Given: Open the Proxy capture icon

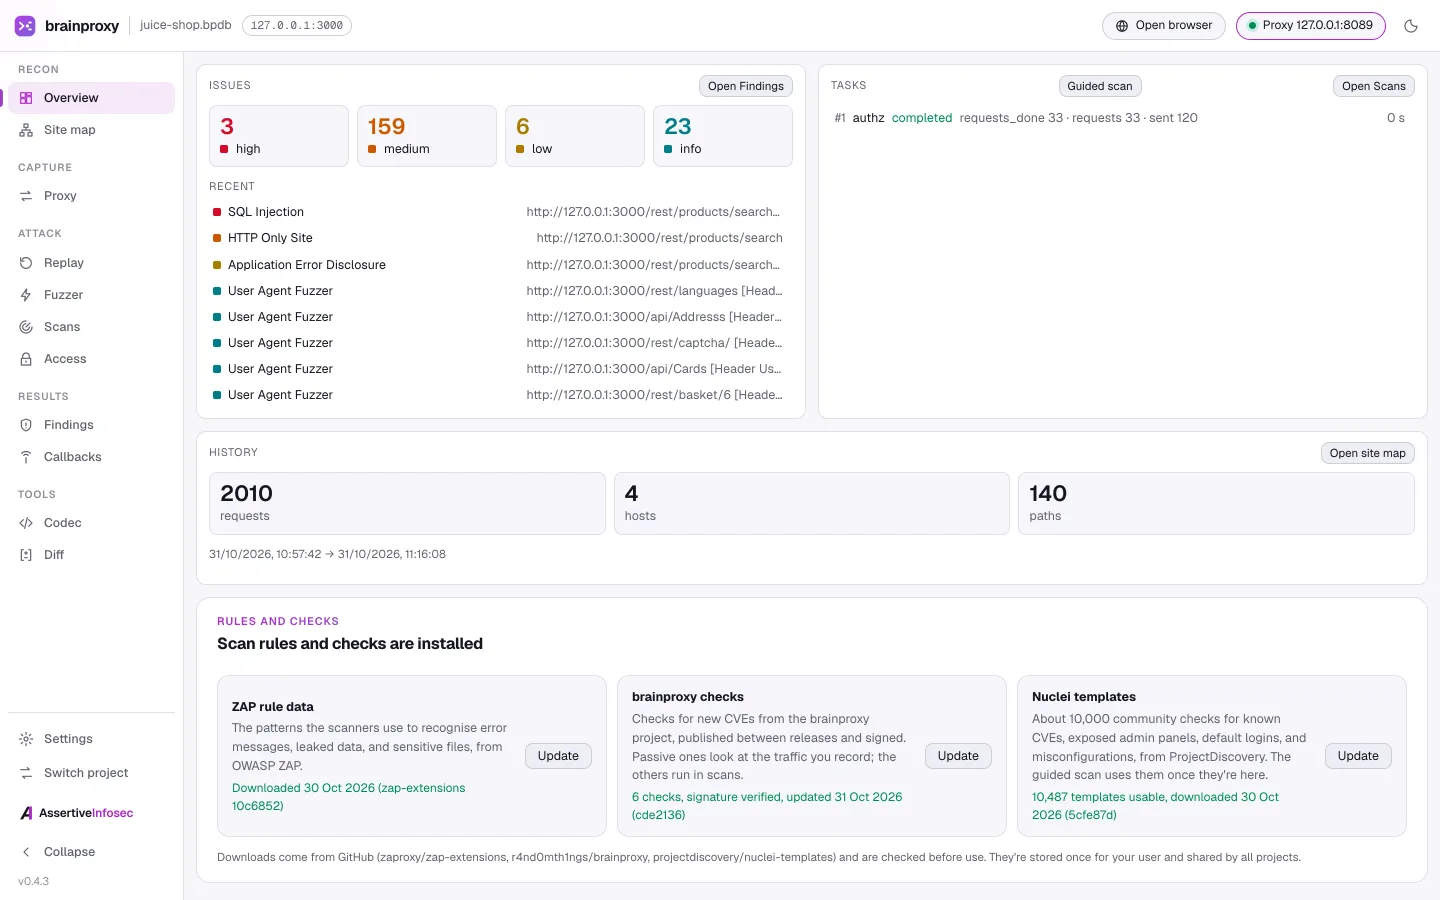Looking at the screenshot, I should point(26,196).
